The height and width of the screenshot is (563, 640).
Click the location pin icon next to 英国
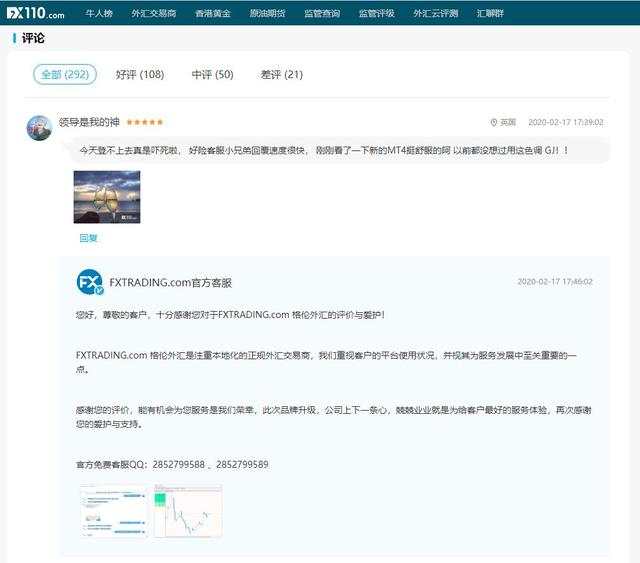point(493,122)
